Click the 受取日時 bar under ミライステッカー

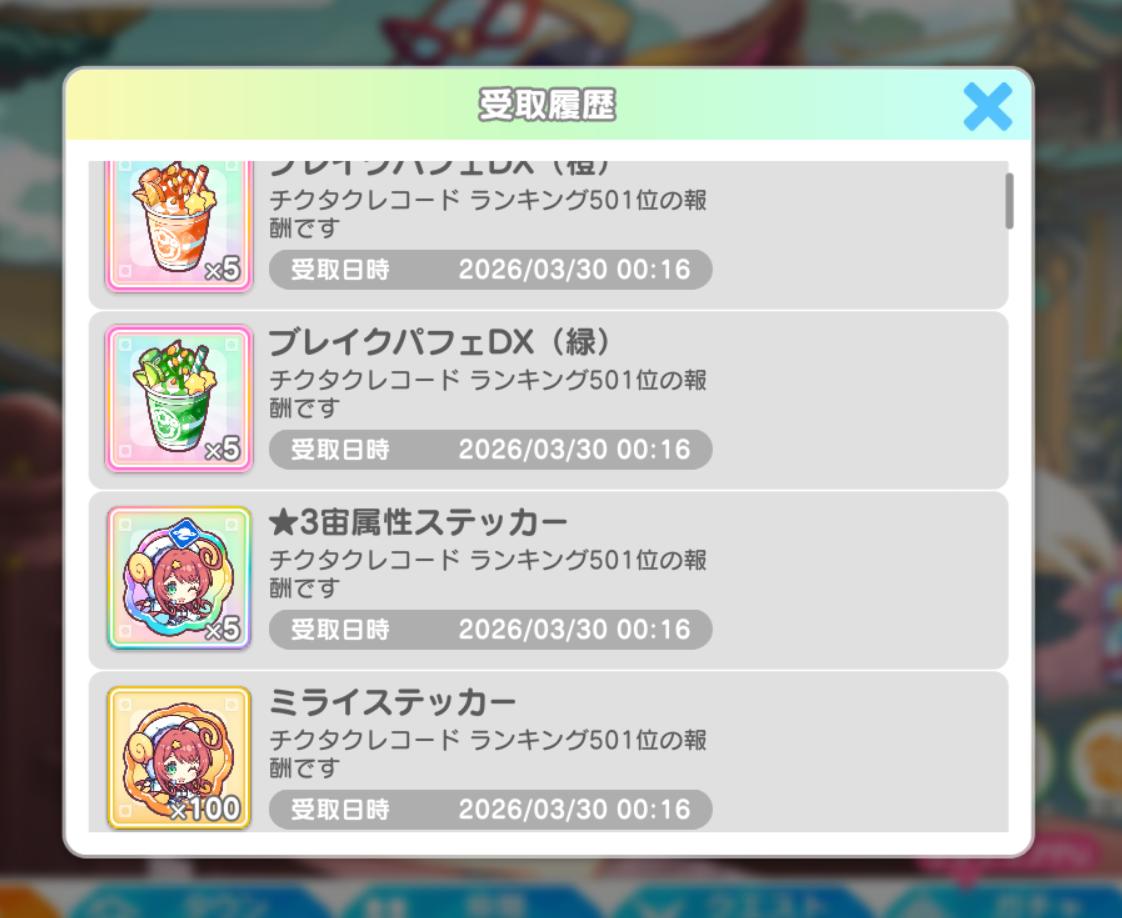pyautogui.click(x=490, y=809)
